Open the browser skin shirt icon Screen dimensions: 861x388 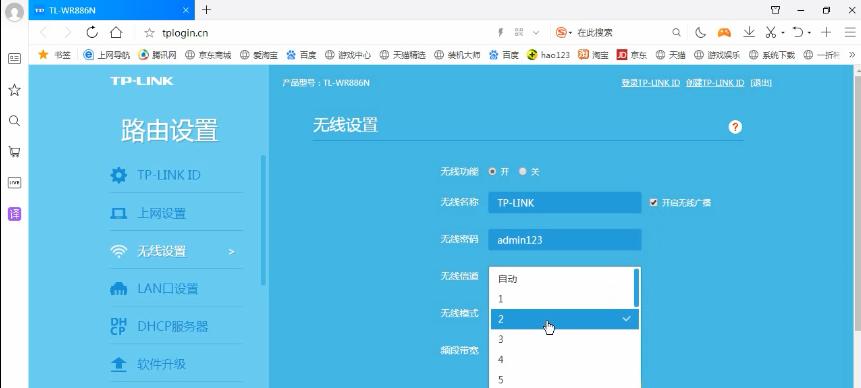[x=775, y=10]
